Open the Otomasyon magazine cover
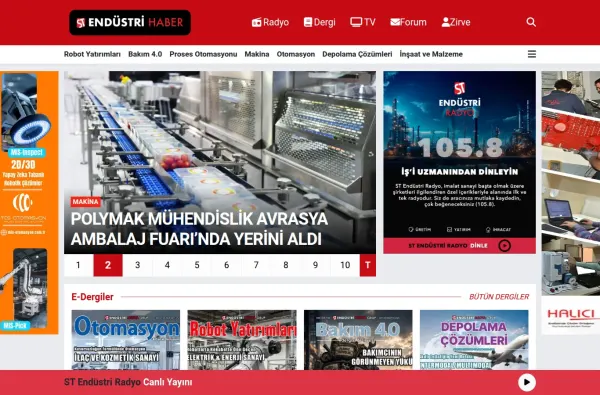 point(126,340)
